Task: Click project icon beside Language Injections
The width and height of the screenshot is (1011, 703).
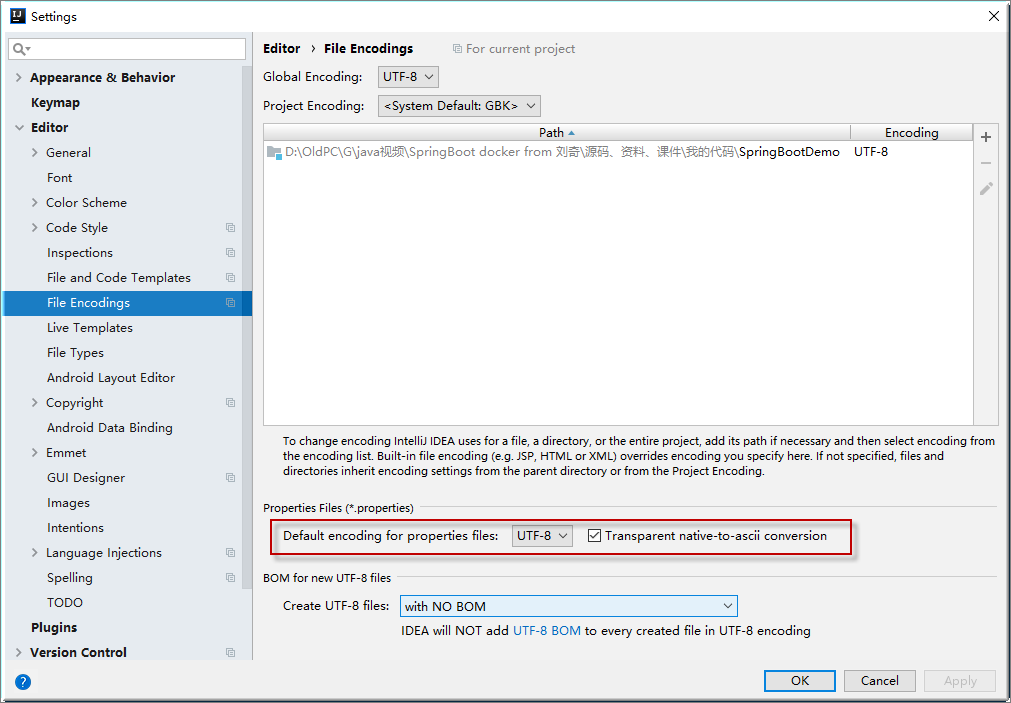Action: point(230,553)
